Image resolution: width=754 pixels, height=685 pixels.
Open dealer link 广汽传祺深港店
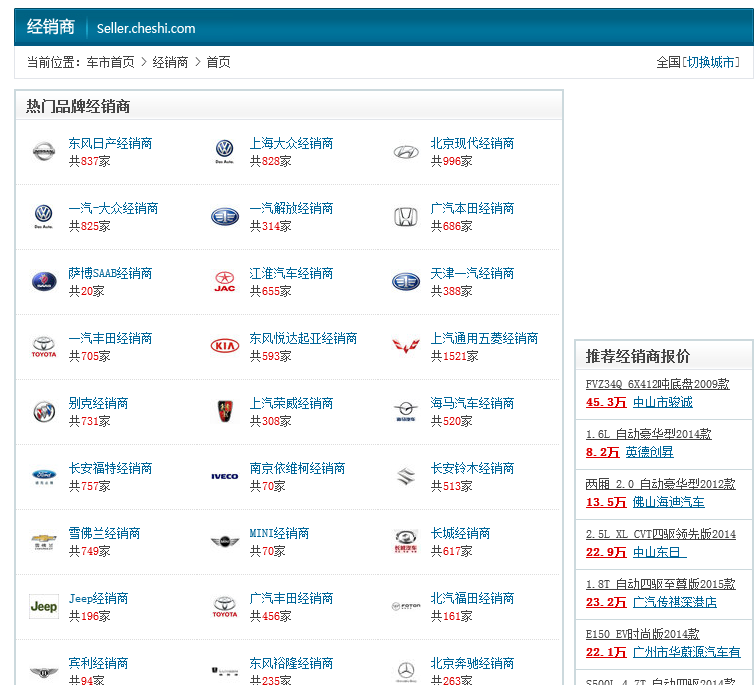[x=675, y=602]
